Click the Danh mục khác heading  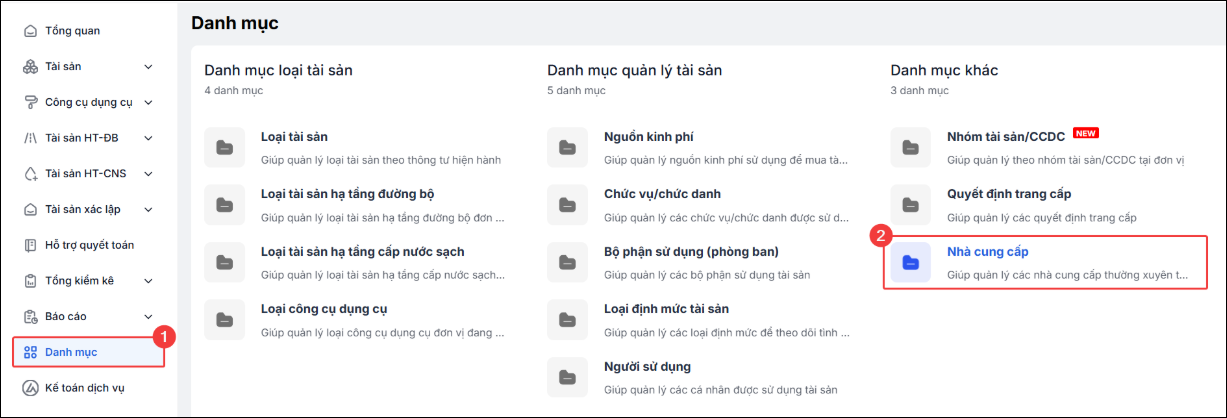tap(944, 70)
